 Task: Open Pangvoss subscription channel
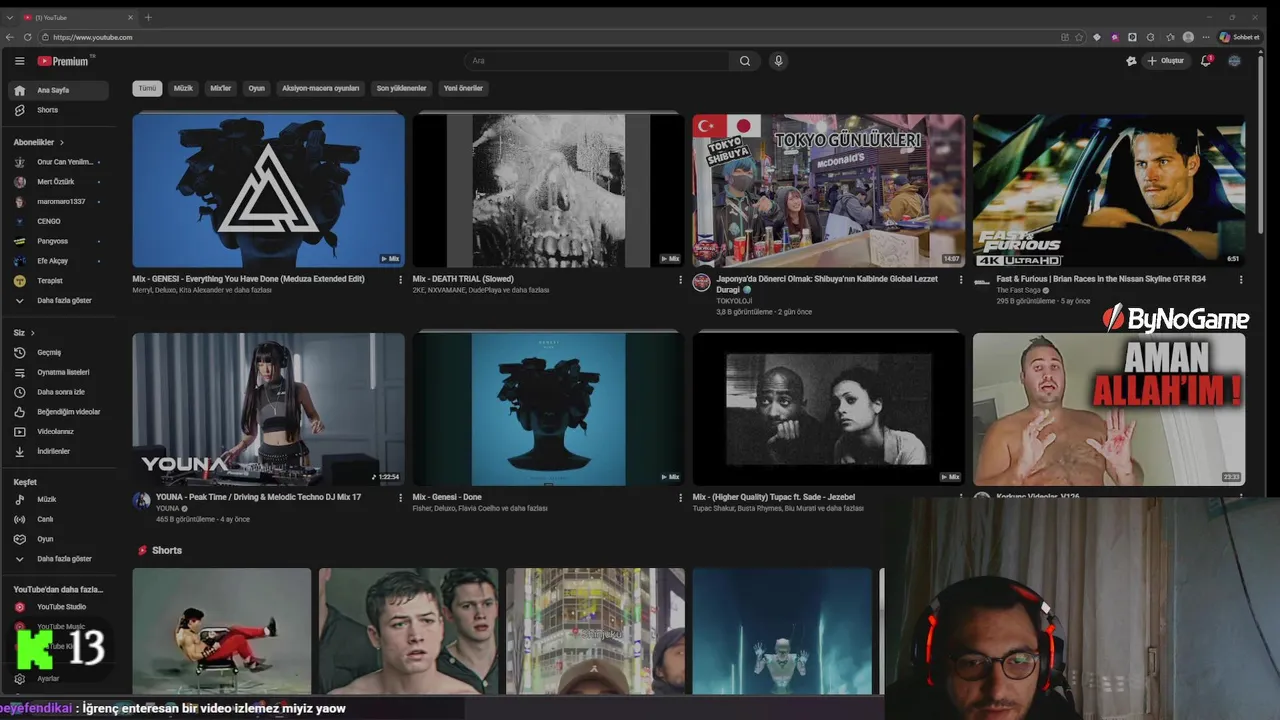click(x=60, y=241)
